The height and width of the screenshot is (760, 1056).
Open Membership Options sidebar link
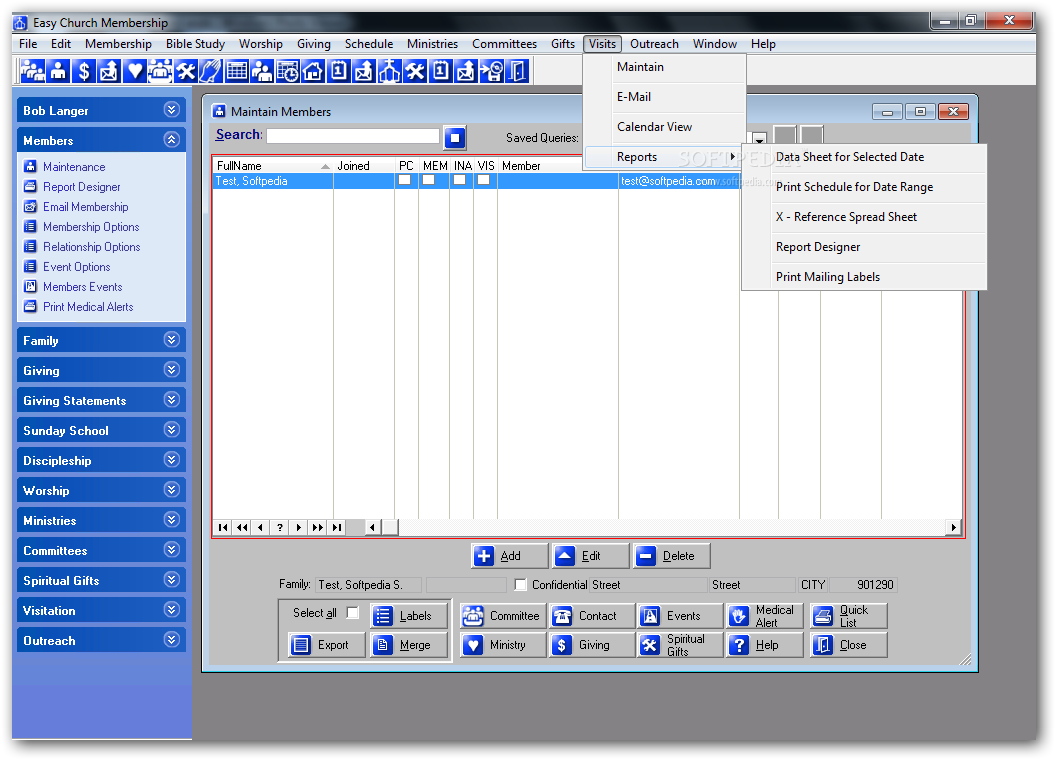[x=91, y=227]
